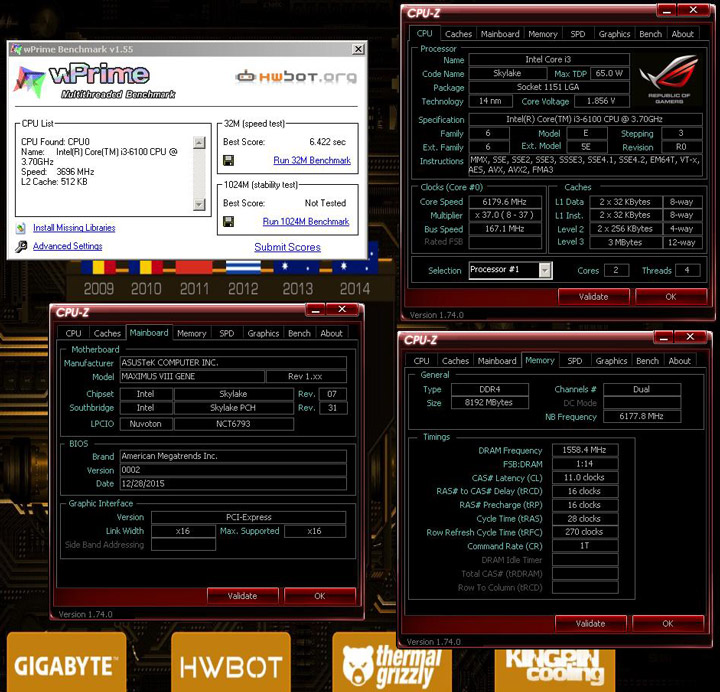
Task: Click the NB Frequency value 6177.8 MHz
Action: click(641, 416)
